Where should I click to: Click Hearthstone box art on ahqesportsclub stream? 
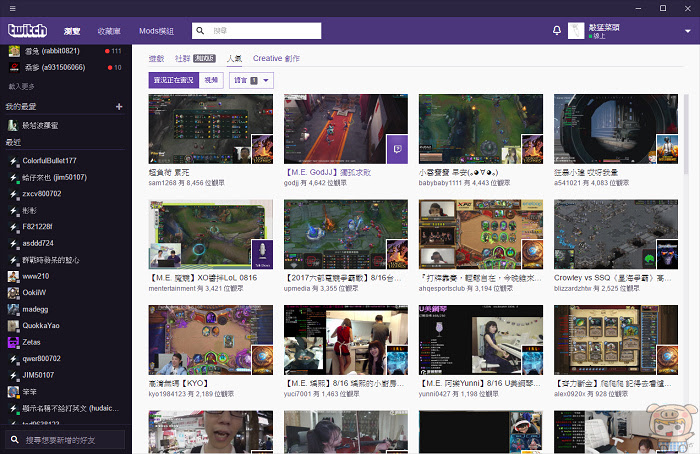click(x=532, y=254)
